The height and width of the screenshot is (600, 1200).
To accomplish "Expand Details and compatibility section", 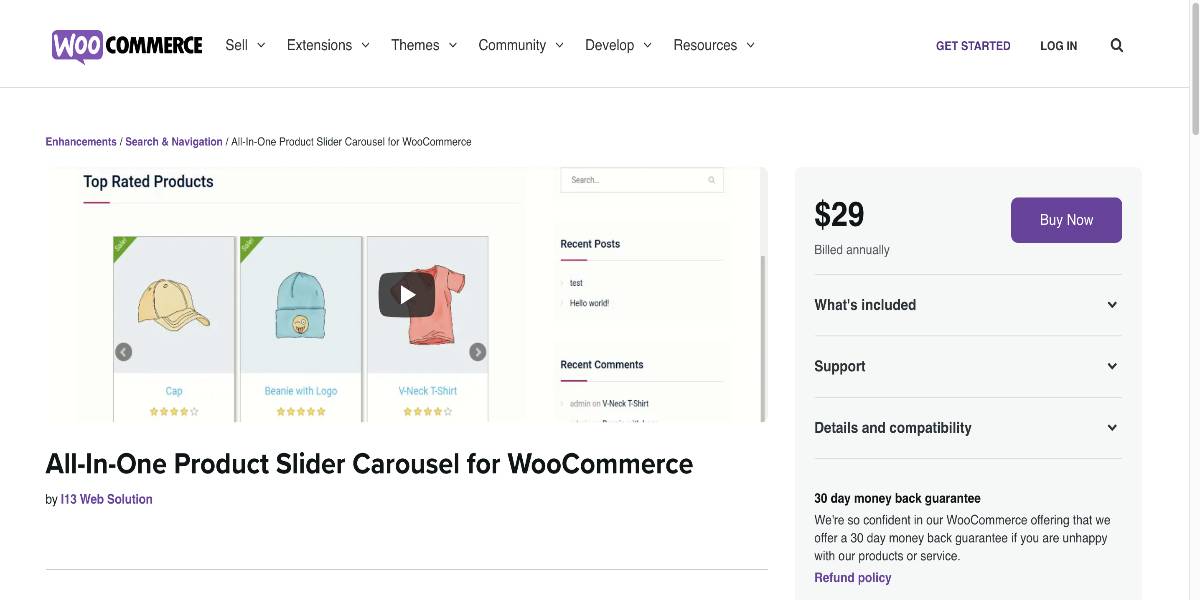I will coord(968,428).
